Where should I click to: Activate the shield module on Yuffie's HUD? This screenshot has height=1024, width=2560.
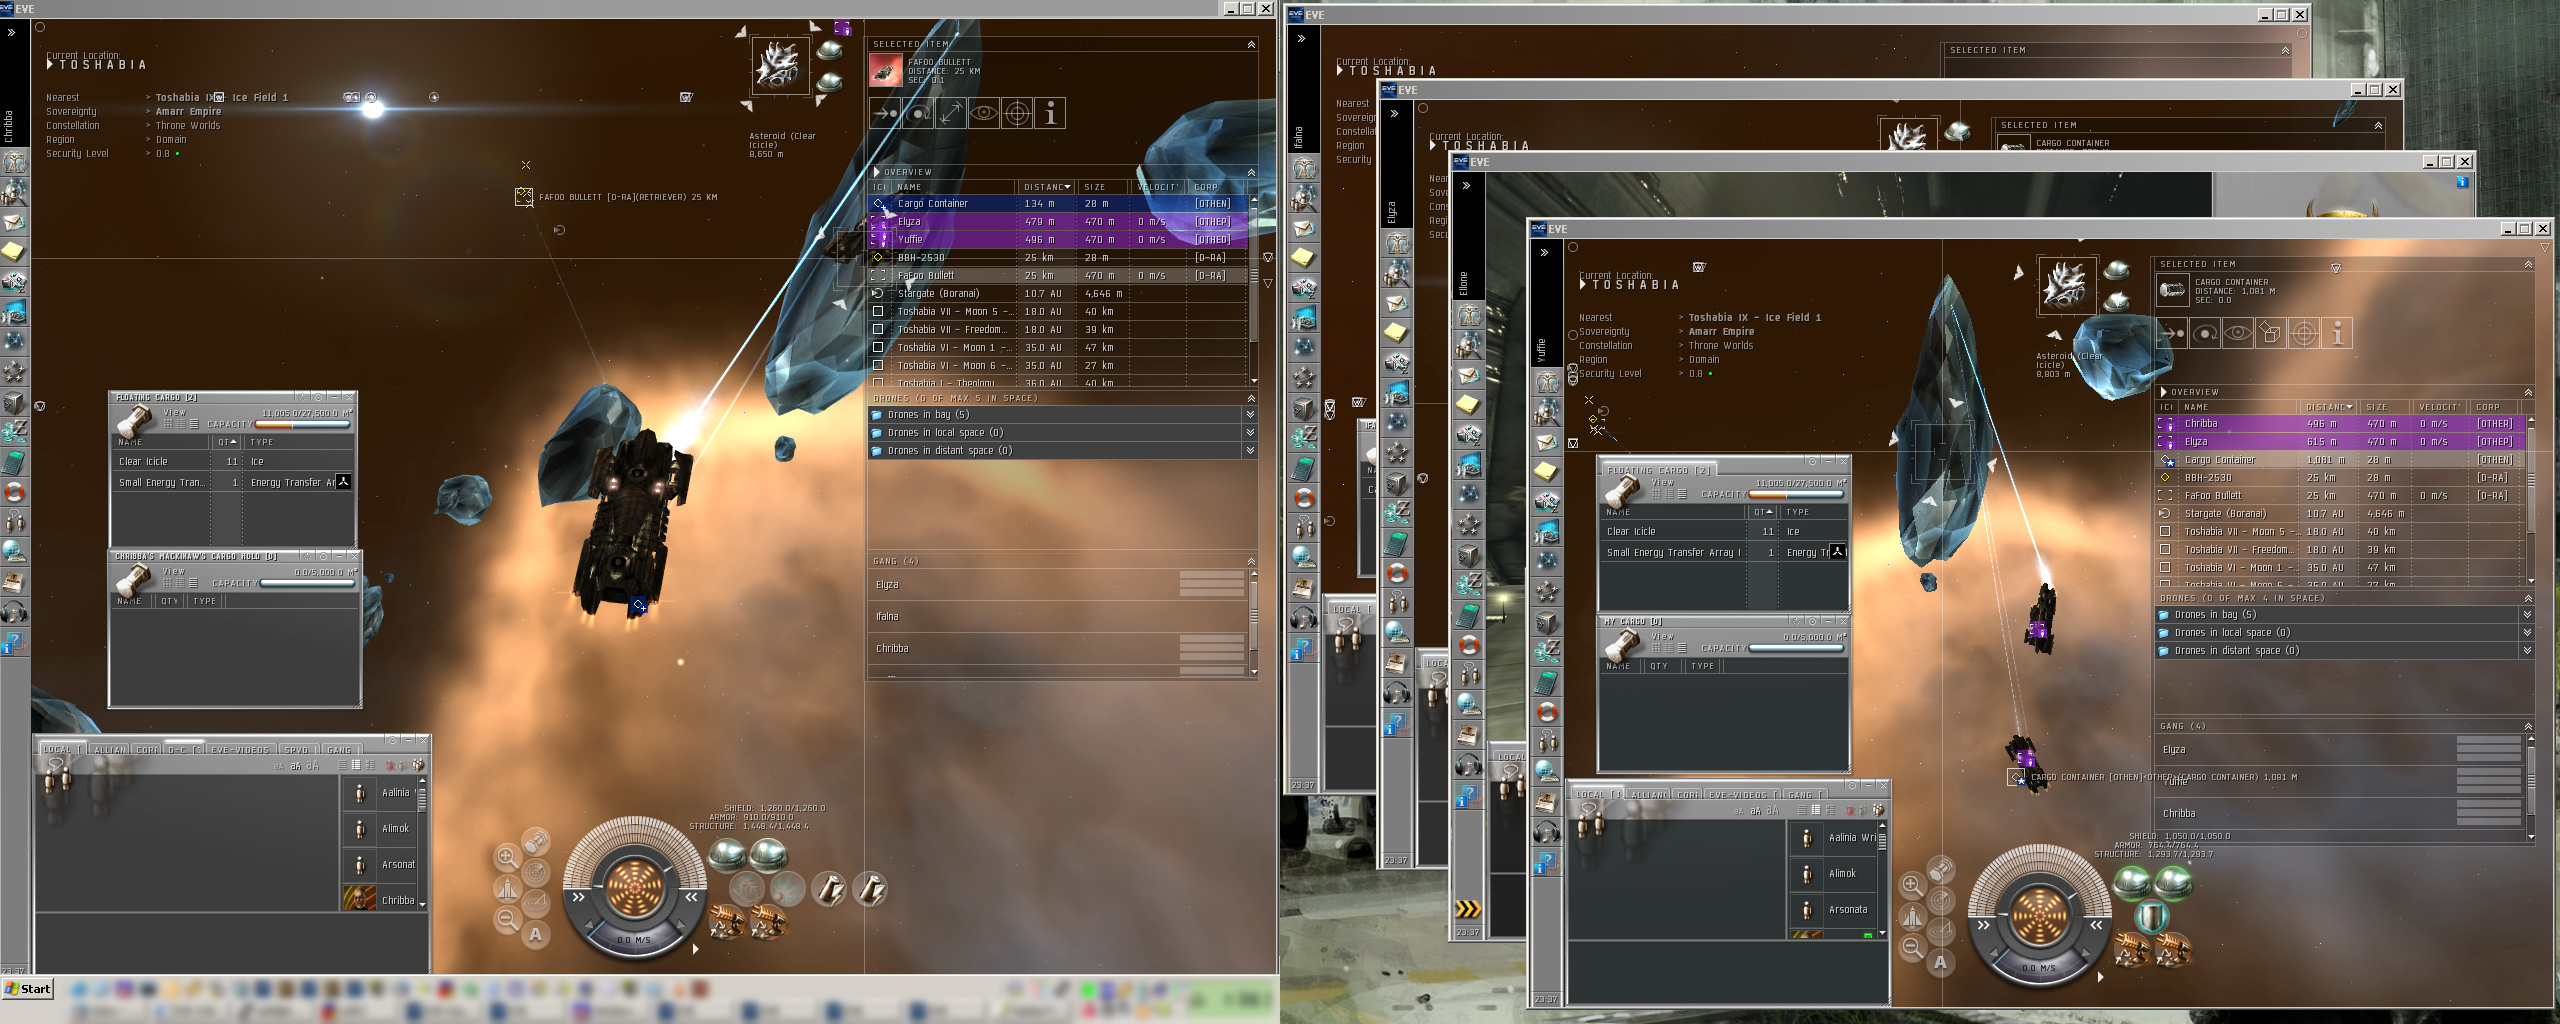[x=2152, y=916]
